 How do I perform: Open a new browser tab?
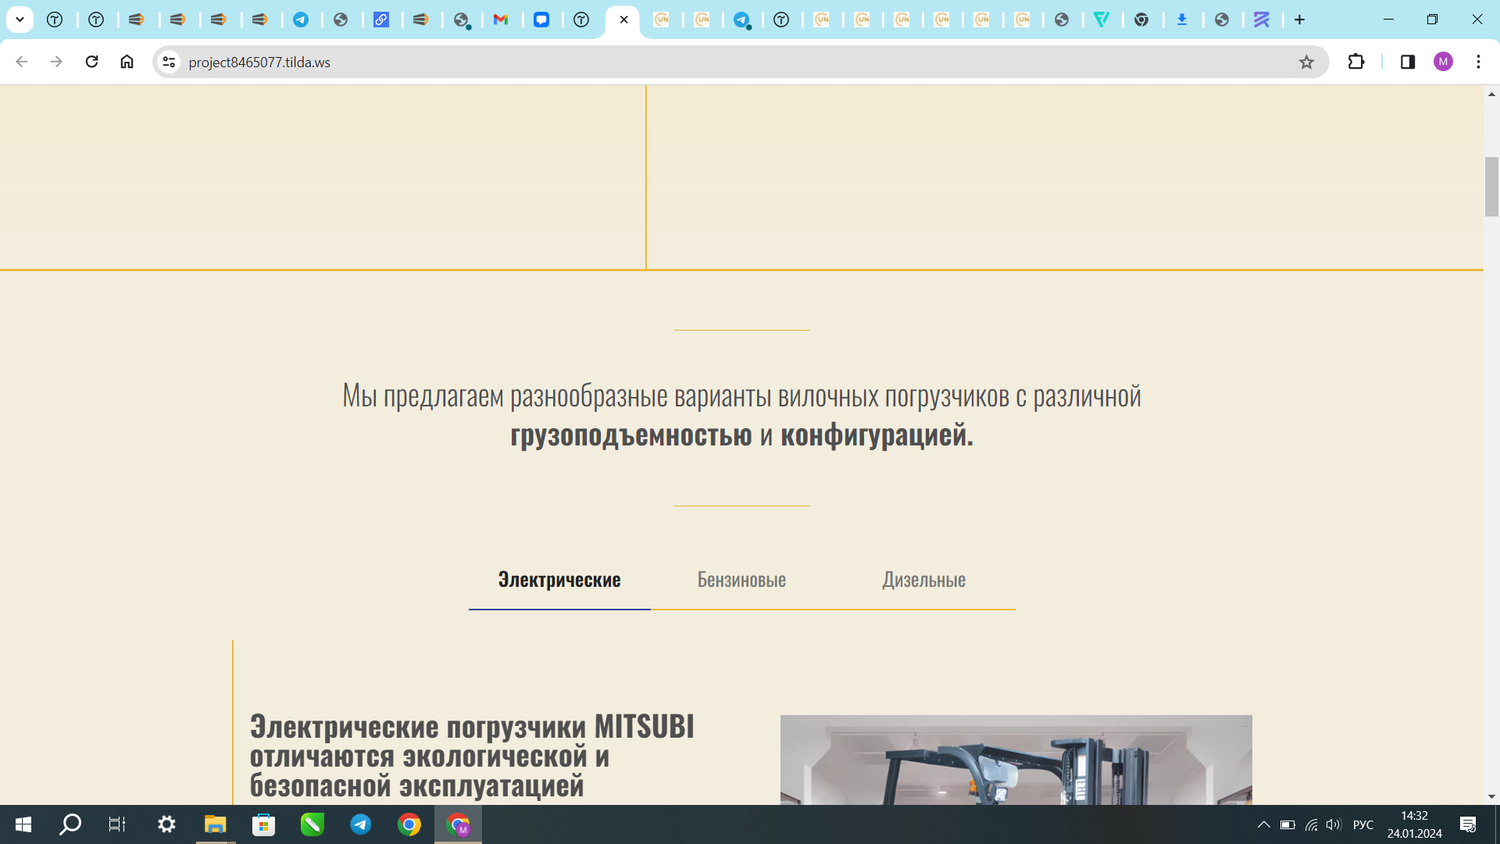tap(1299, 20)
